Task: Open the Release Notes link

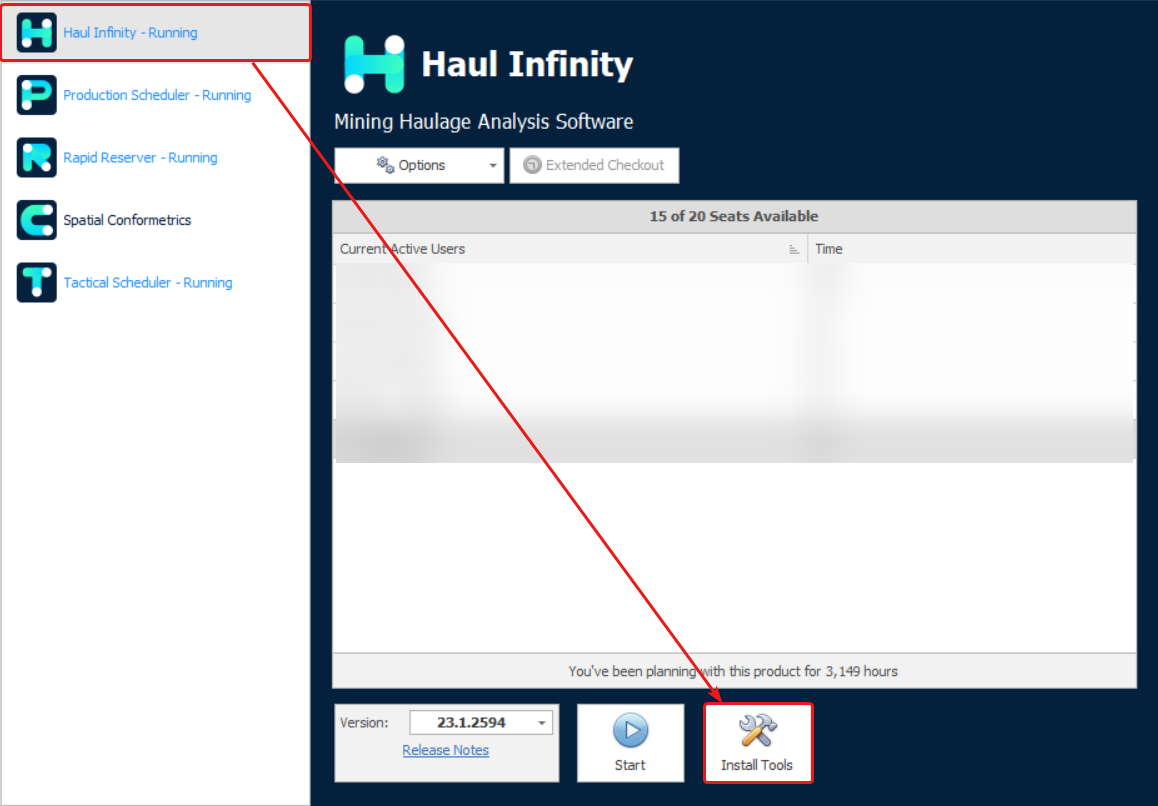Action: point(445,750)
